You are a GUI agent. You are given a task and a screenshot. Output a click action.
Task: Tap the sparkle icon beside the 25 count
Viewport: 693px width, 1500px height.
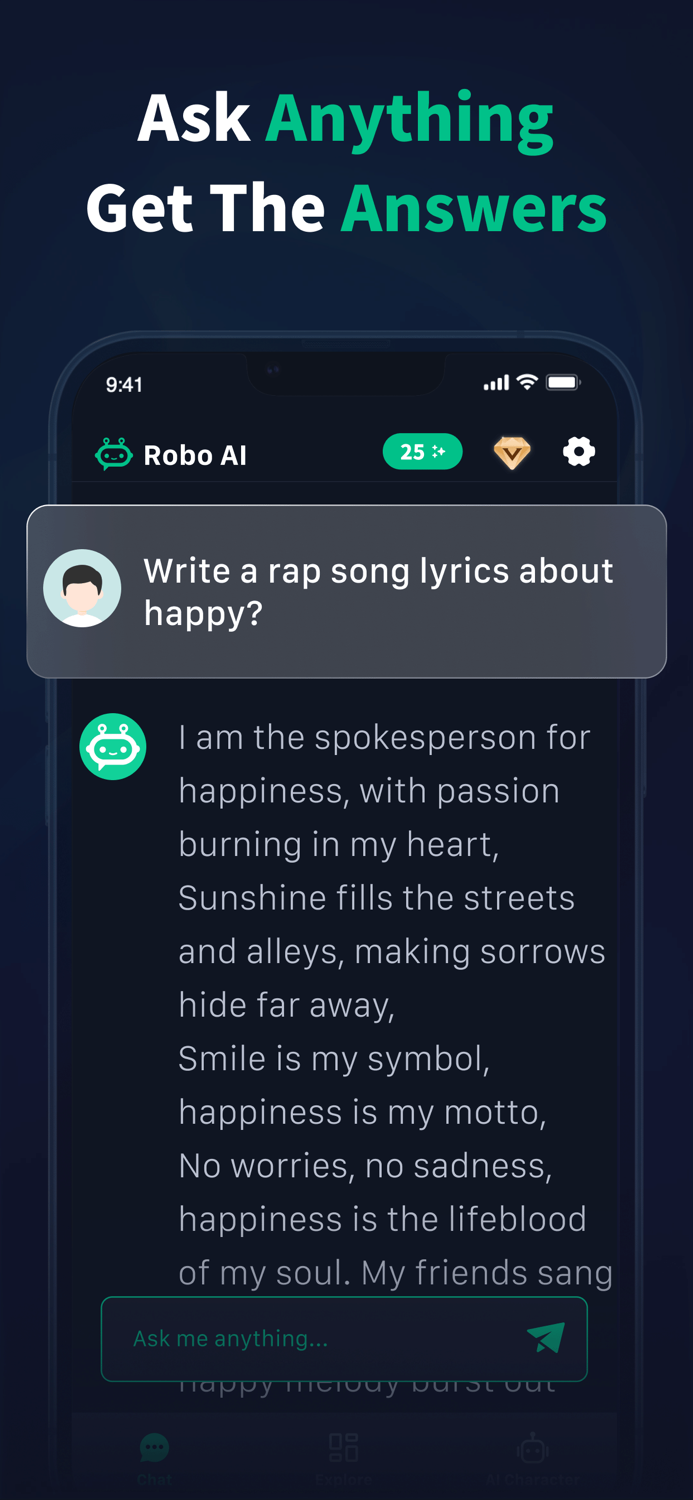click(x=442, y=451)
